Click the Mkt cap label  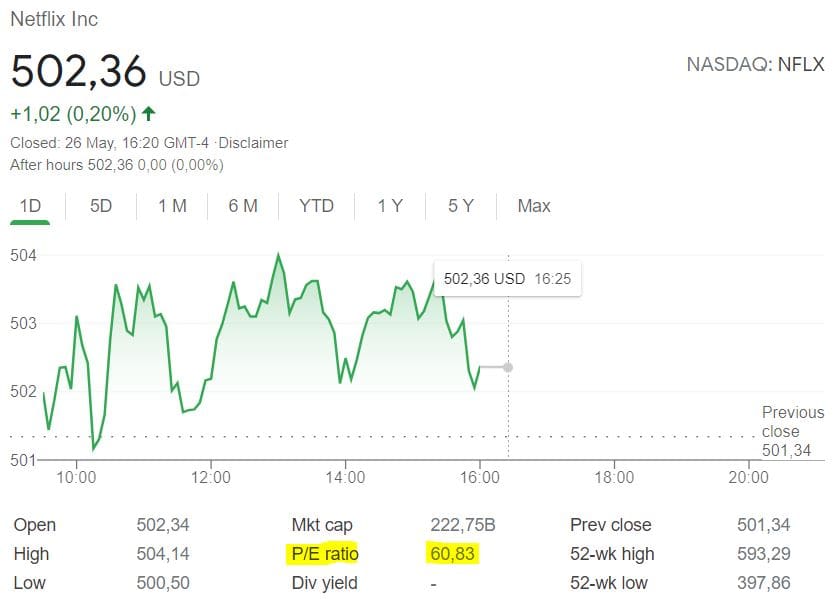[322, 525]
